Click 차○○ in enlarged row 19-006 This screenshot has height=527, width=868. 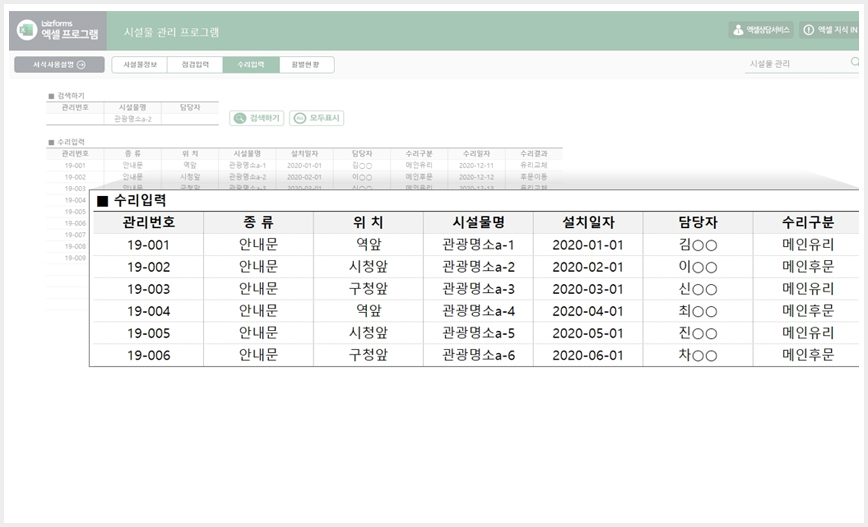coord(698,355)
